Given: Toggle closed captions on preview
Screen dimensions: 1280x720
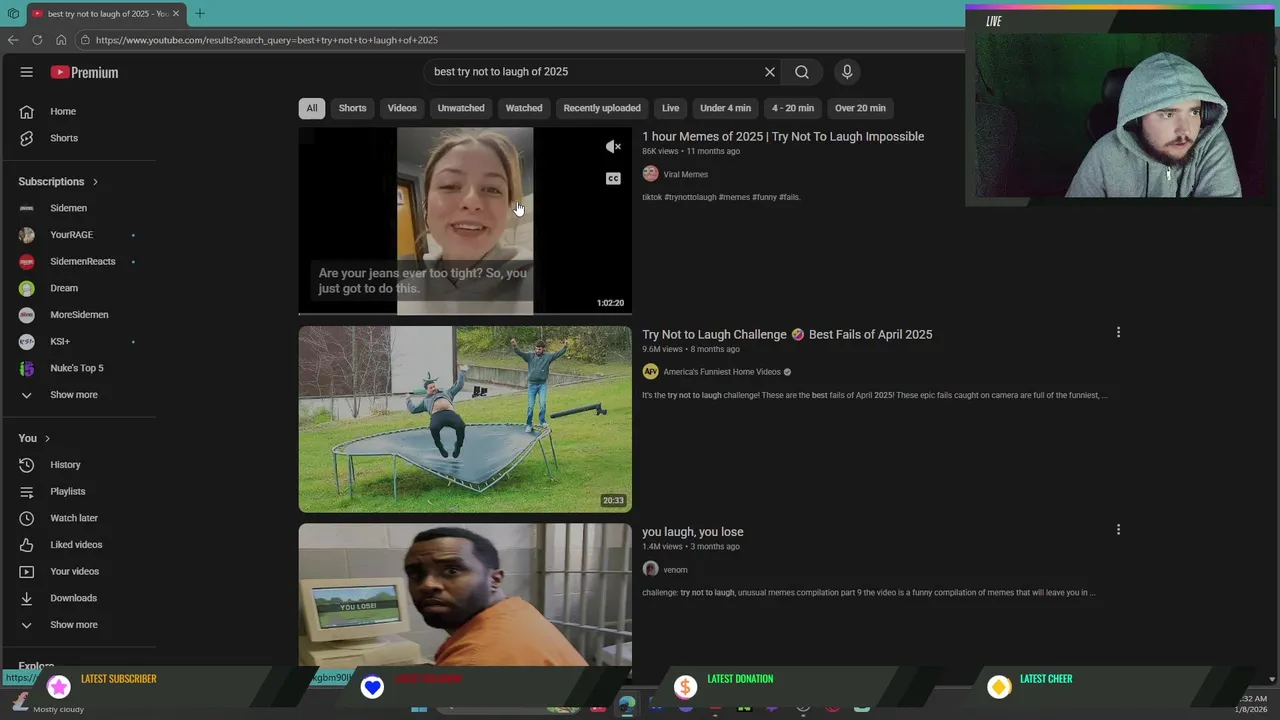Looking at the screenshot, I should (614, 179).
